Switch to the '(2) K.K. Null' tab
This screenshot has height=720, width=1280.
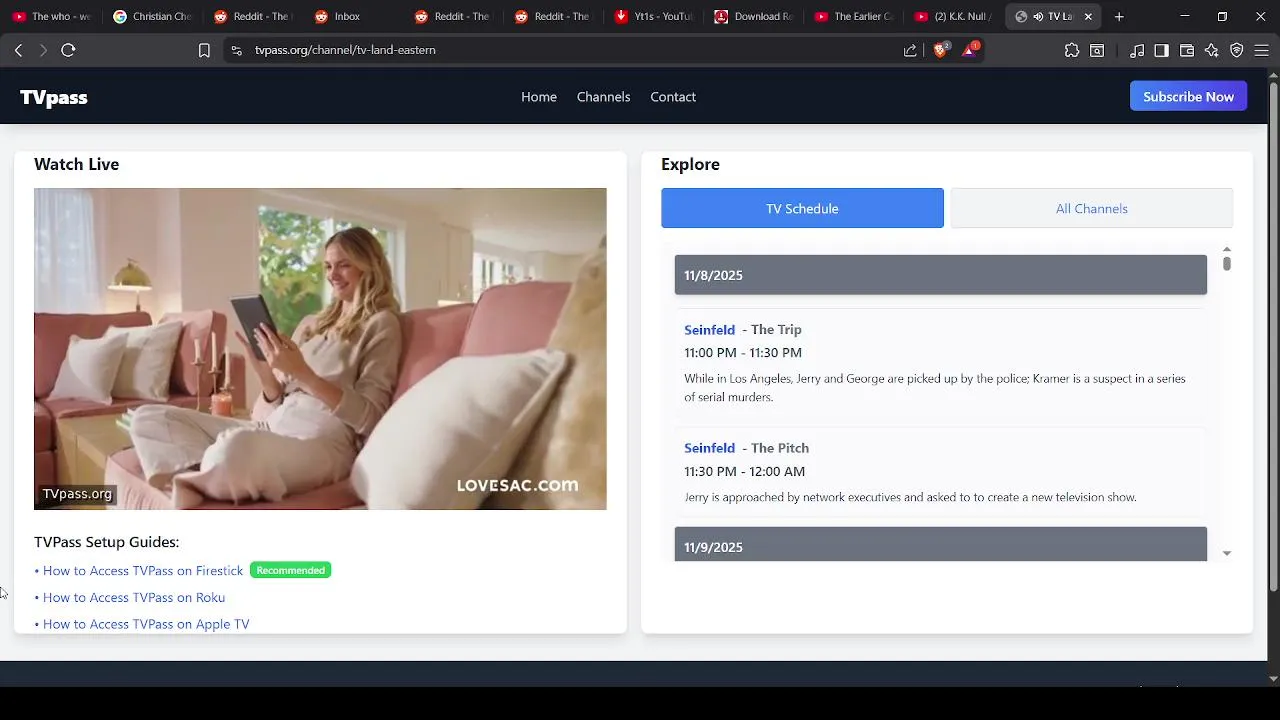point(954,16)
